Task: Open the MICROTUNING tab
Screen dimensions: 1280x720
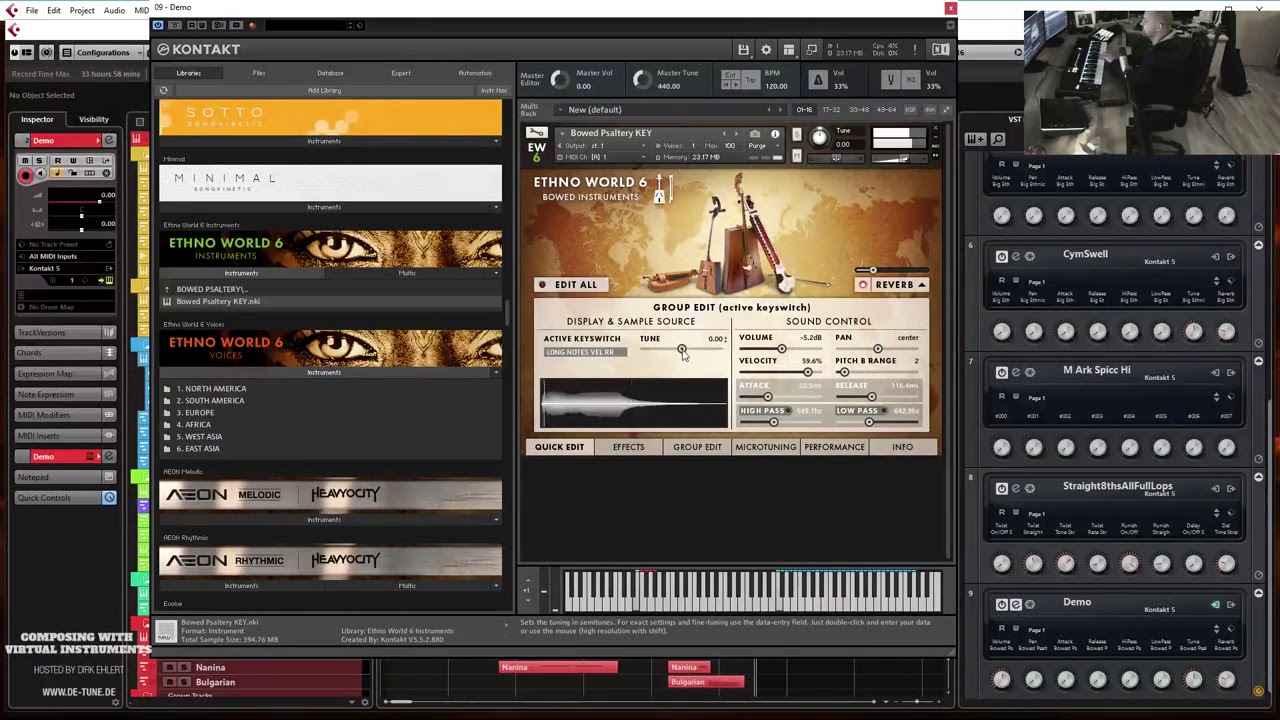Action: click(766, 447)
